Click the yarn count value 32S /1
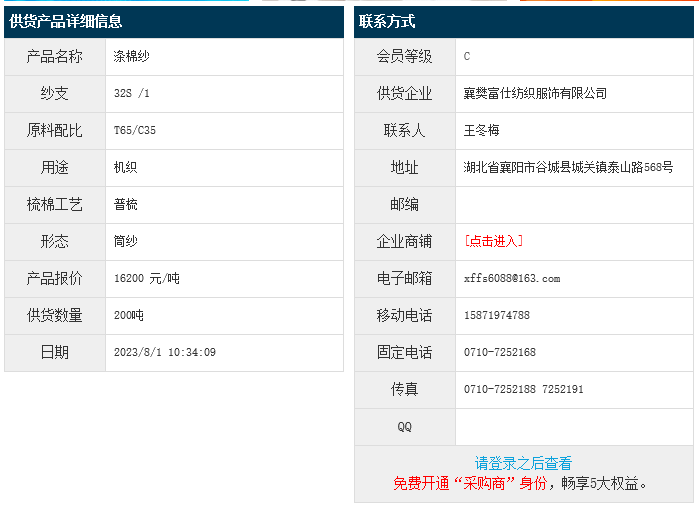The width and height of the screenshot is (699, 508). click(132, 93)
